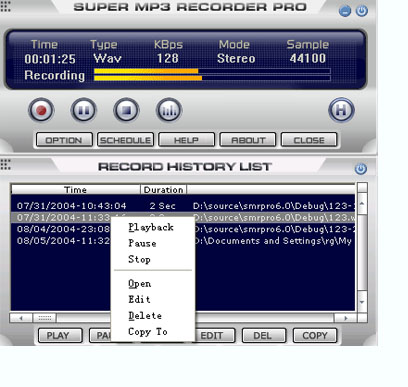Click the horizontal scrollbar right arrow
This screenshot has width=408, height=387.
click(x=345, y=318)
